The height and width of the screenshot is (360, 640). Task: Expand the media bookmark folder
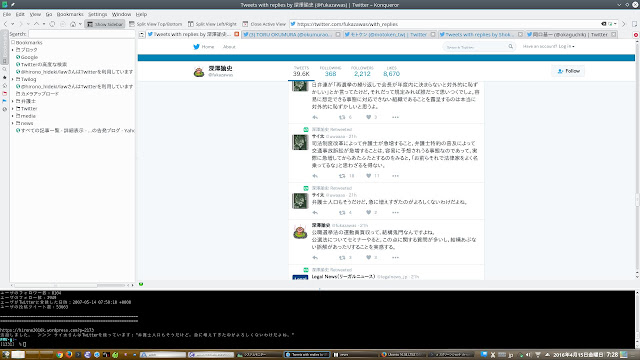pyautogui.click(x=13, y=116)
